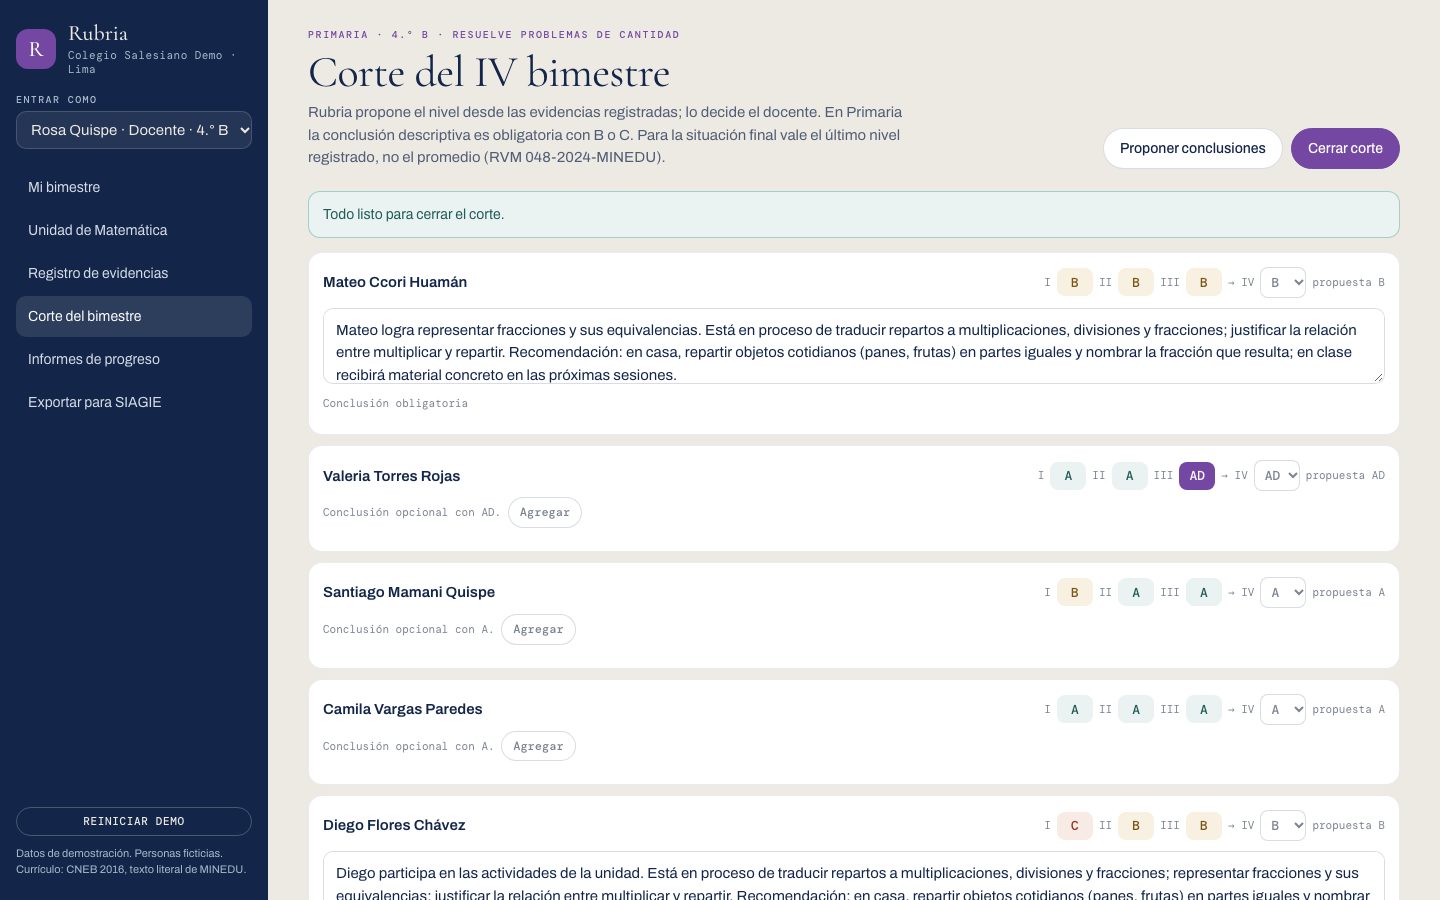Screen dimensions: 1440x900
Task: Click Diego's bimestre I C badge
Action: (1075, 826)
